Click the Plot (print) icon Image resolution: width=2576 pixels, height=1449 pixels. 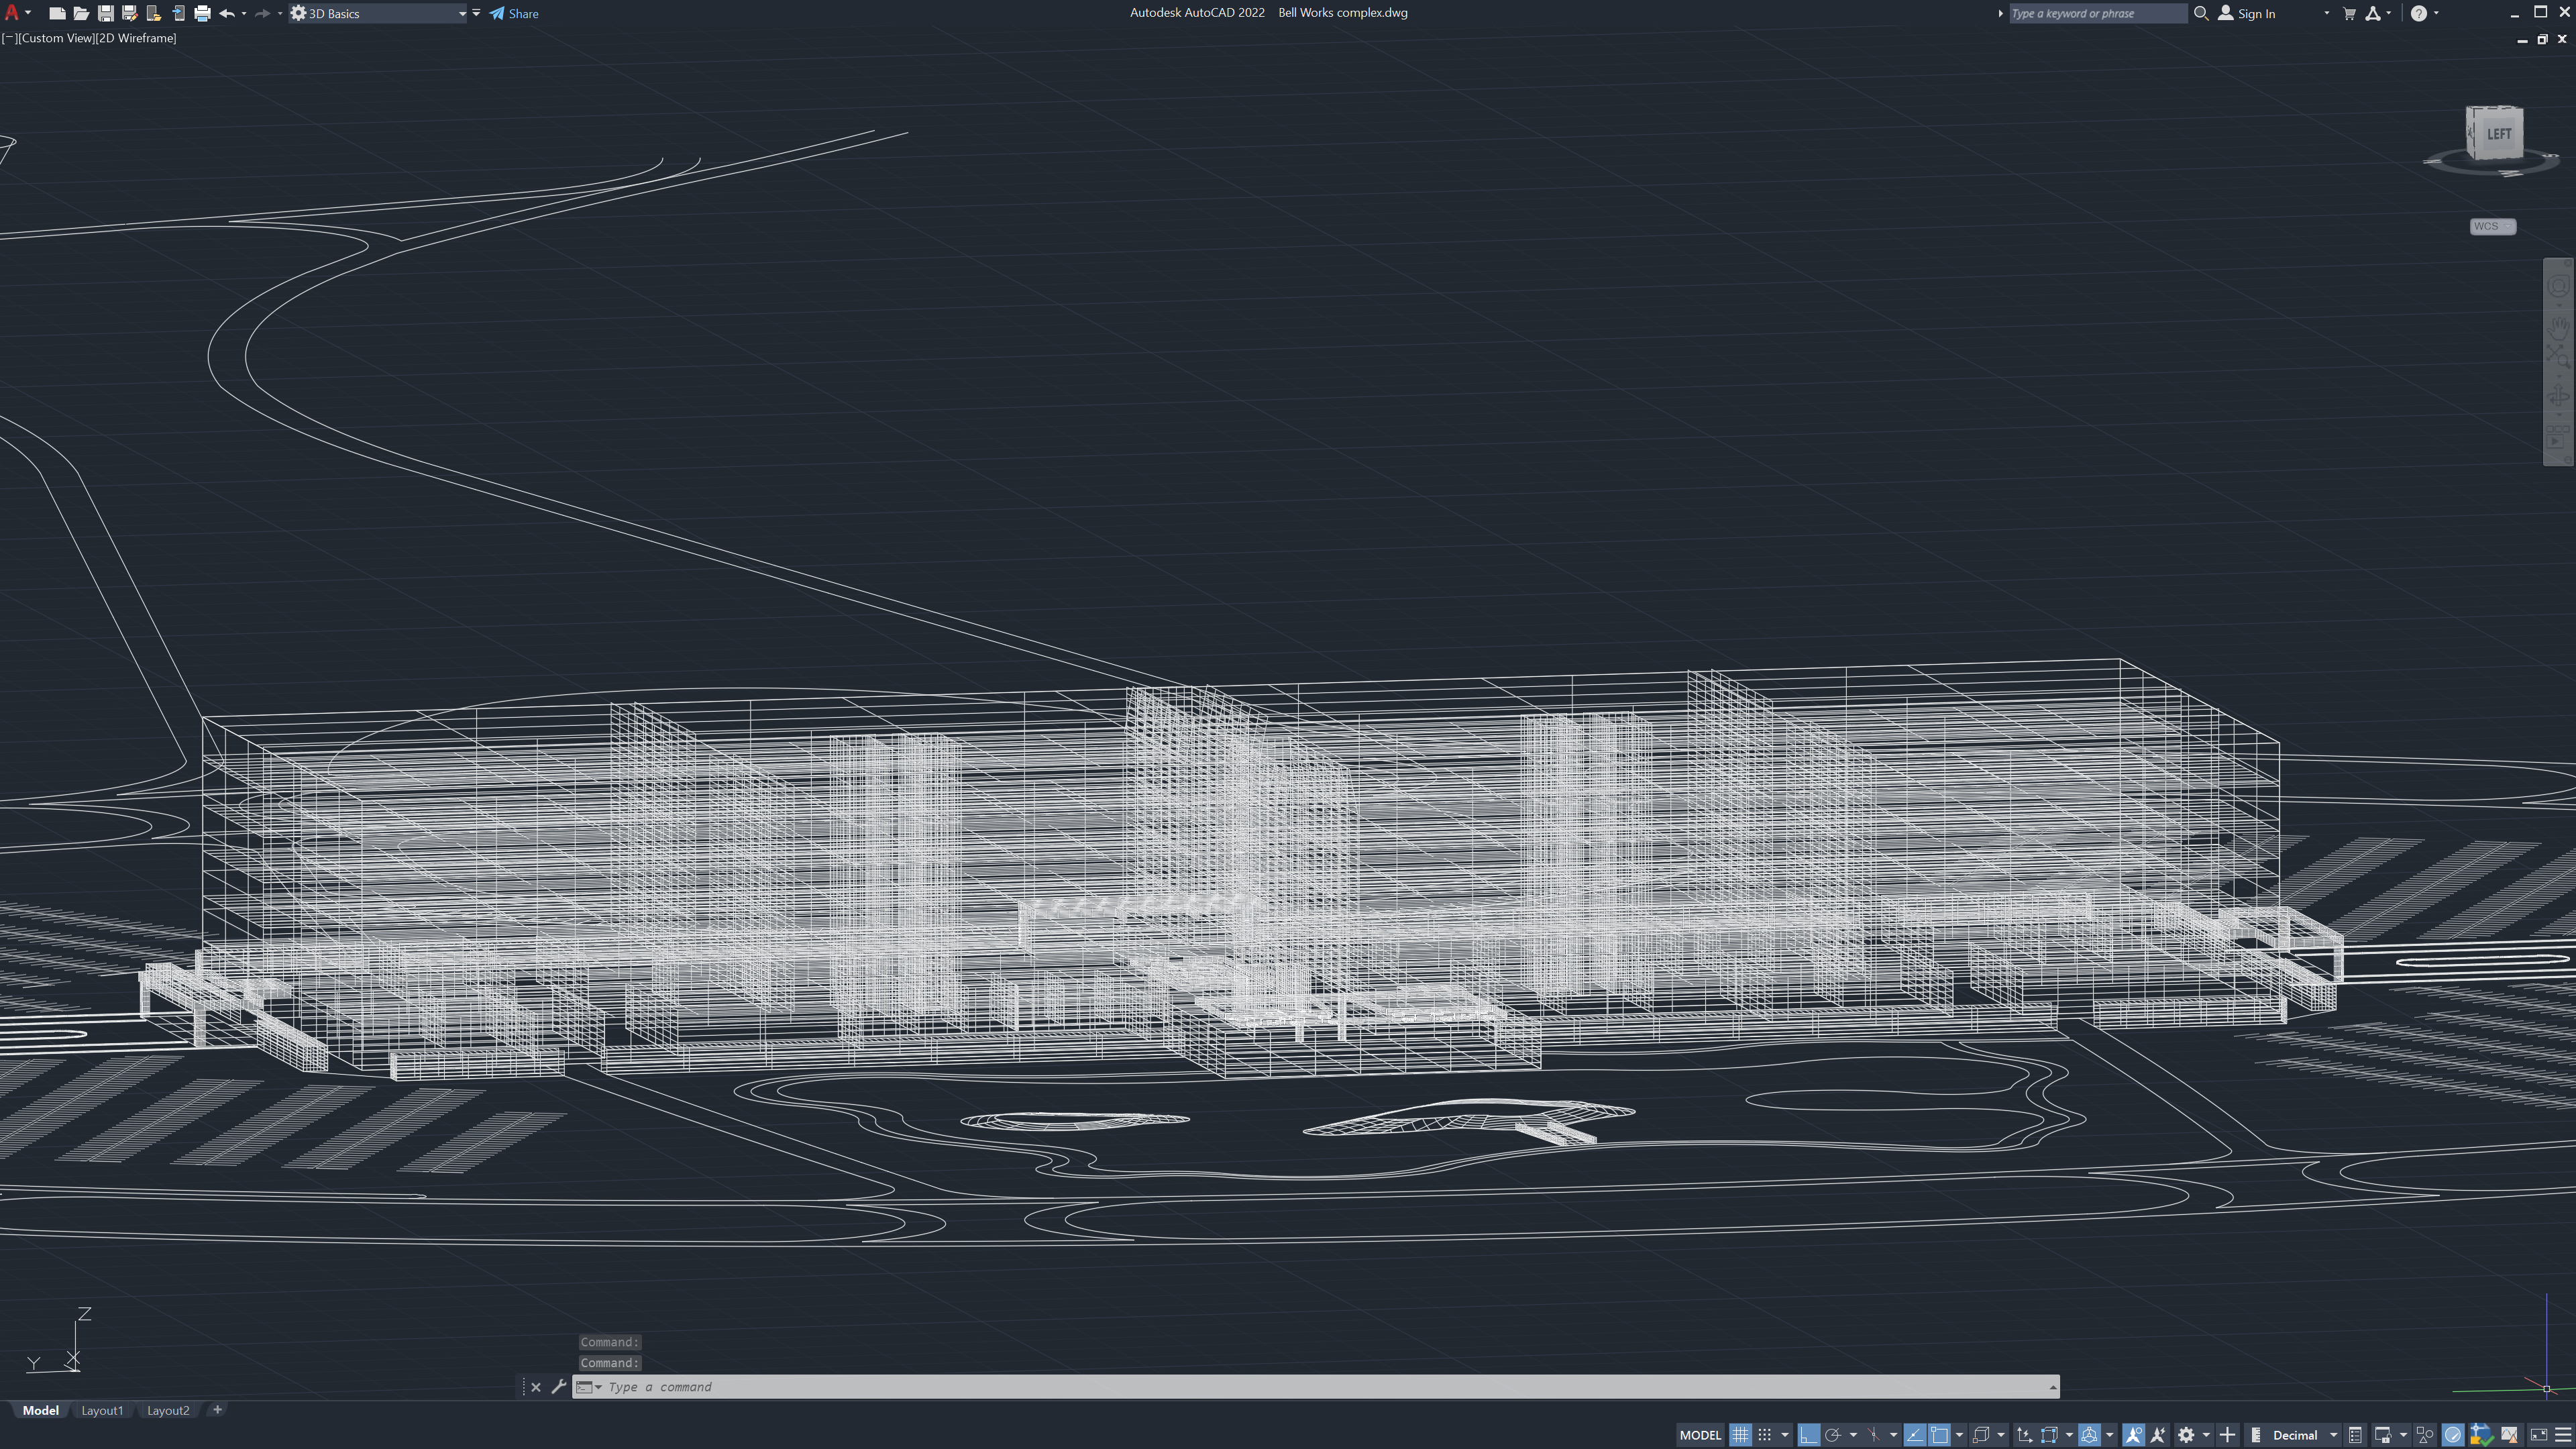pyautogui.click(x=202, y=13)
